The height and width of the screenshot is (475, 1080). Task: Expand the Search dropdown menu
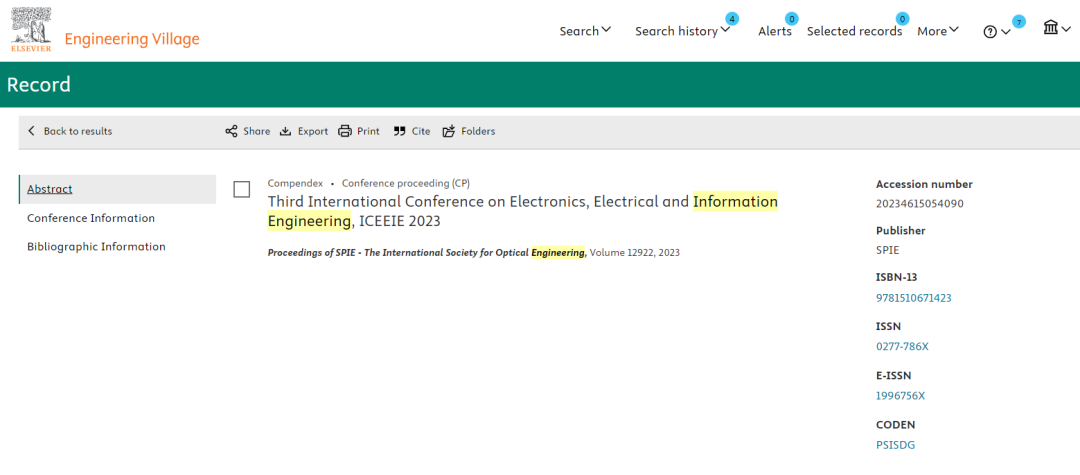click(x=585, y=31)
